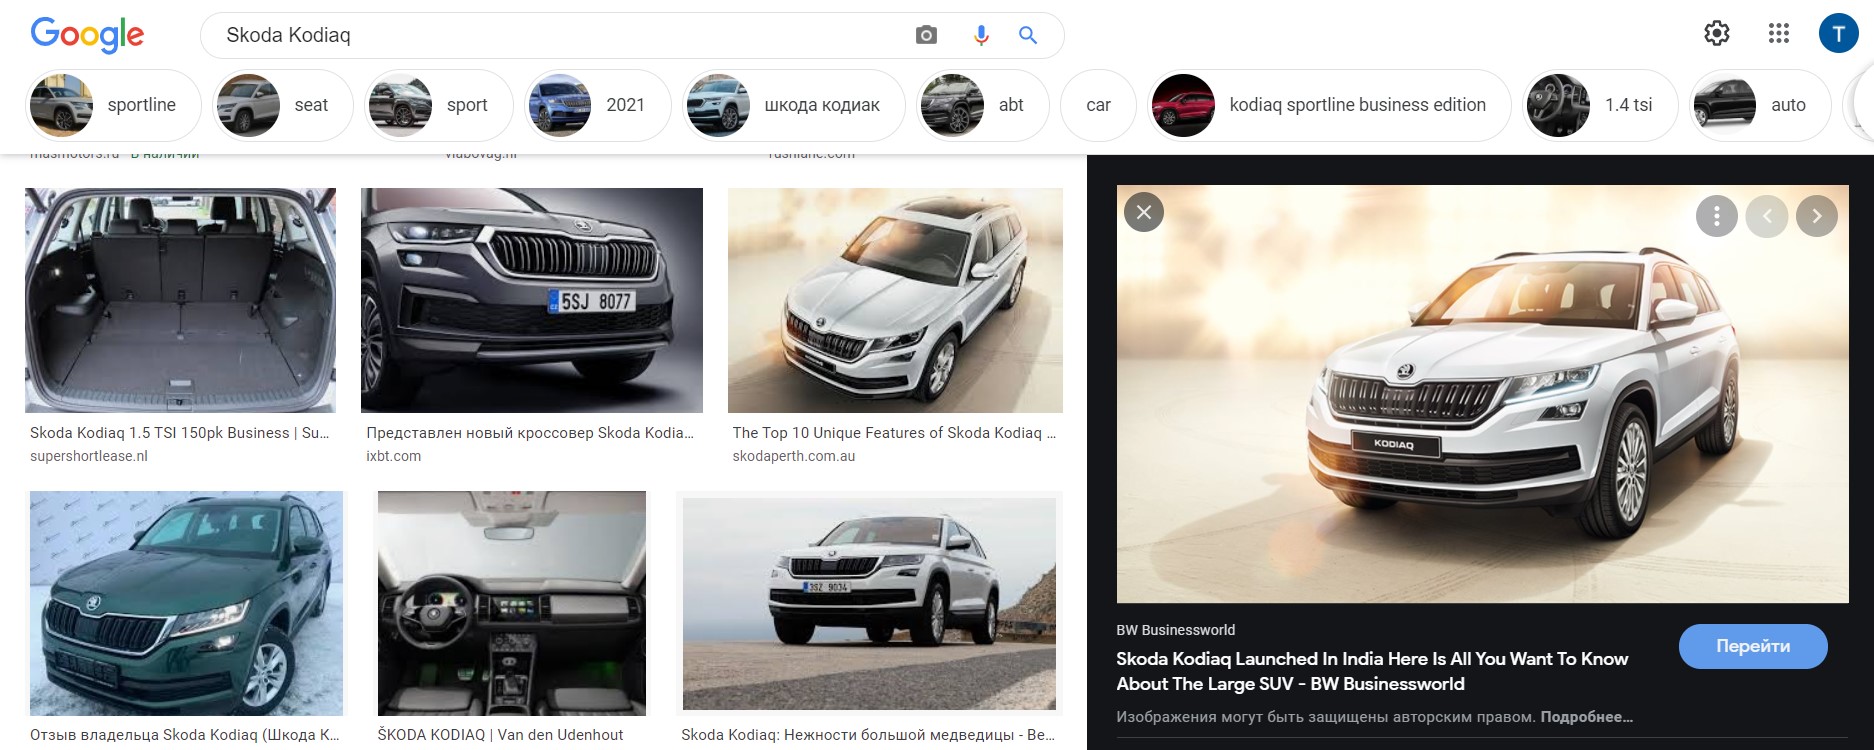Select the 1.4 tsi filter chip
1874x750 pixels.
pyautogui.click(x=1599, y=105)
